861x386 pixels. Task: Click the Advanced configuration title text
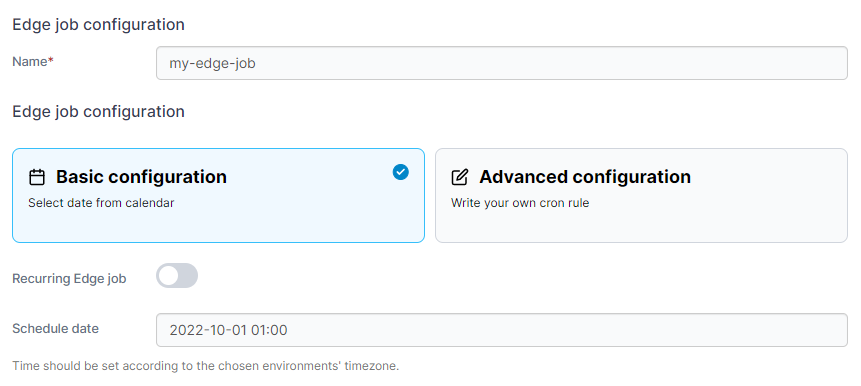585,177
